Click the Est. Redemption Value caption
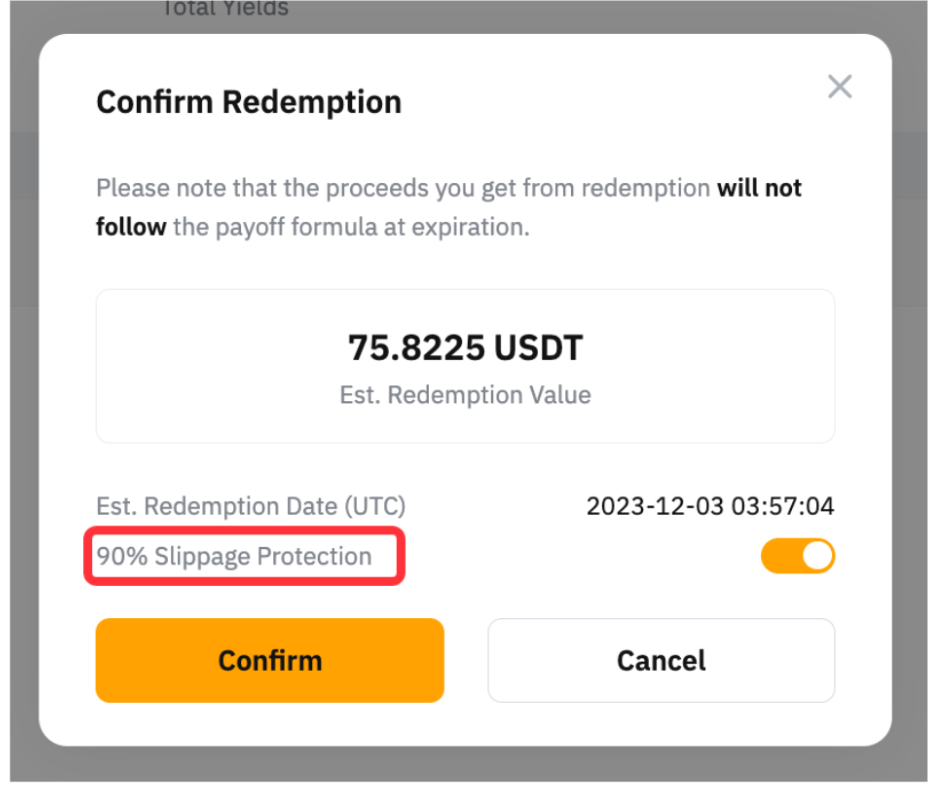 465,395
